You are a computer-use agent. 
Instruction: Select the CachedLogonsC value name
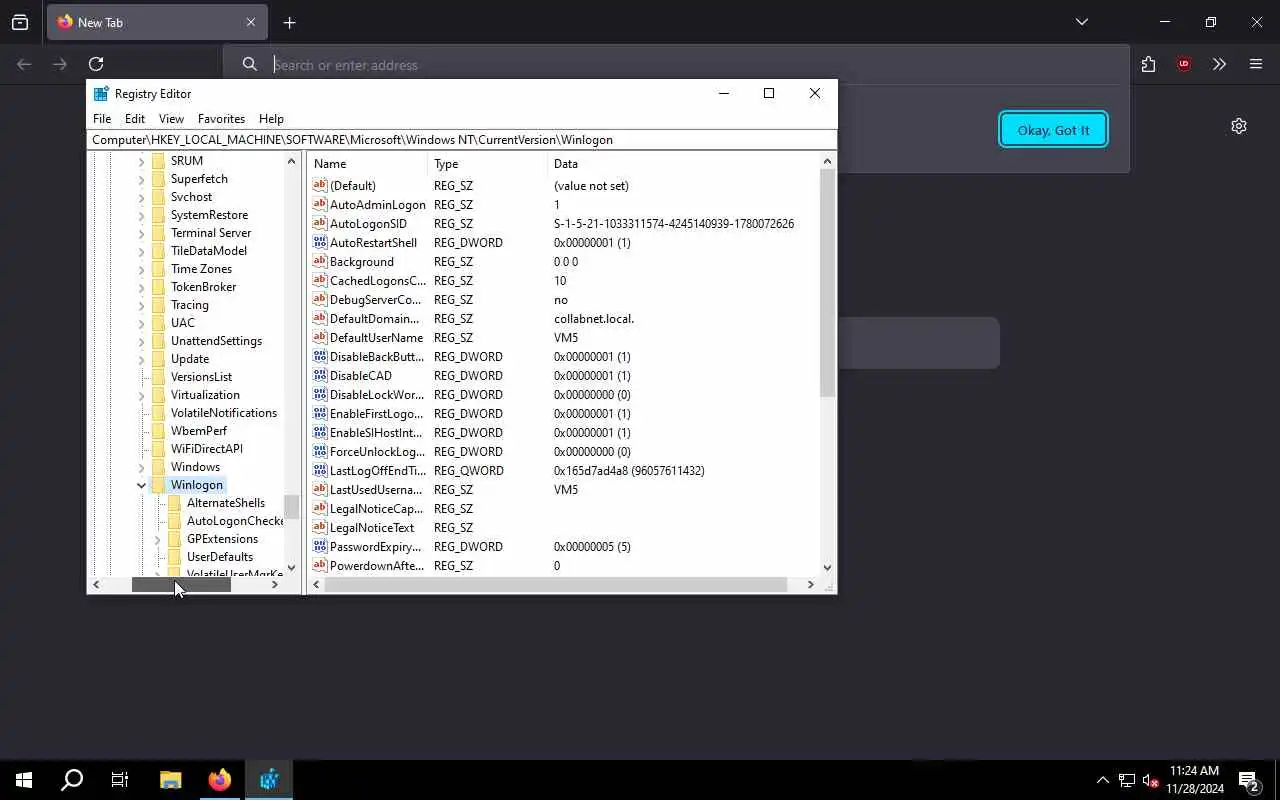(x=377, y=280)
